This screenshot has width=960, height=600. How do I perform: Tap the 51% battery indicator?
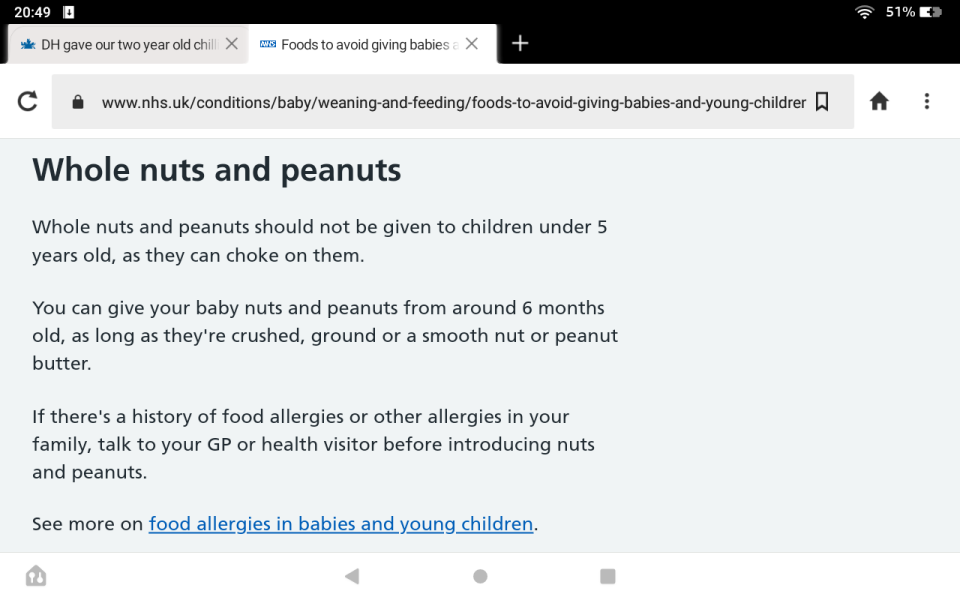913,12
